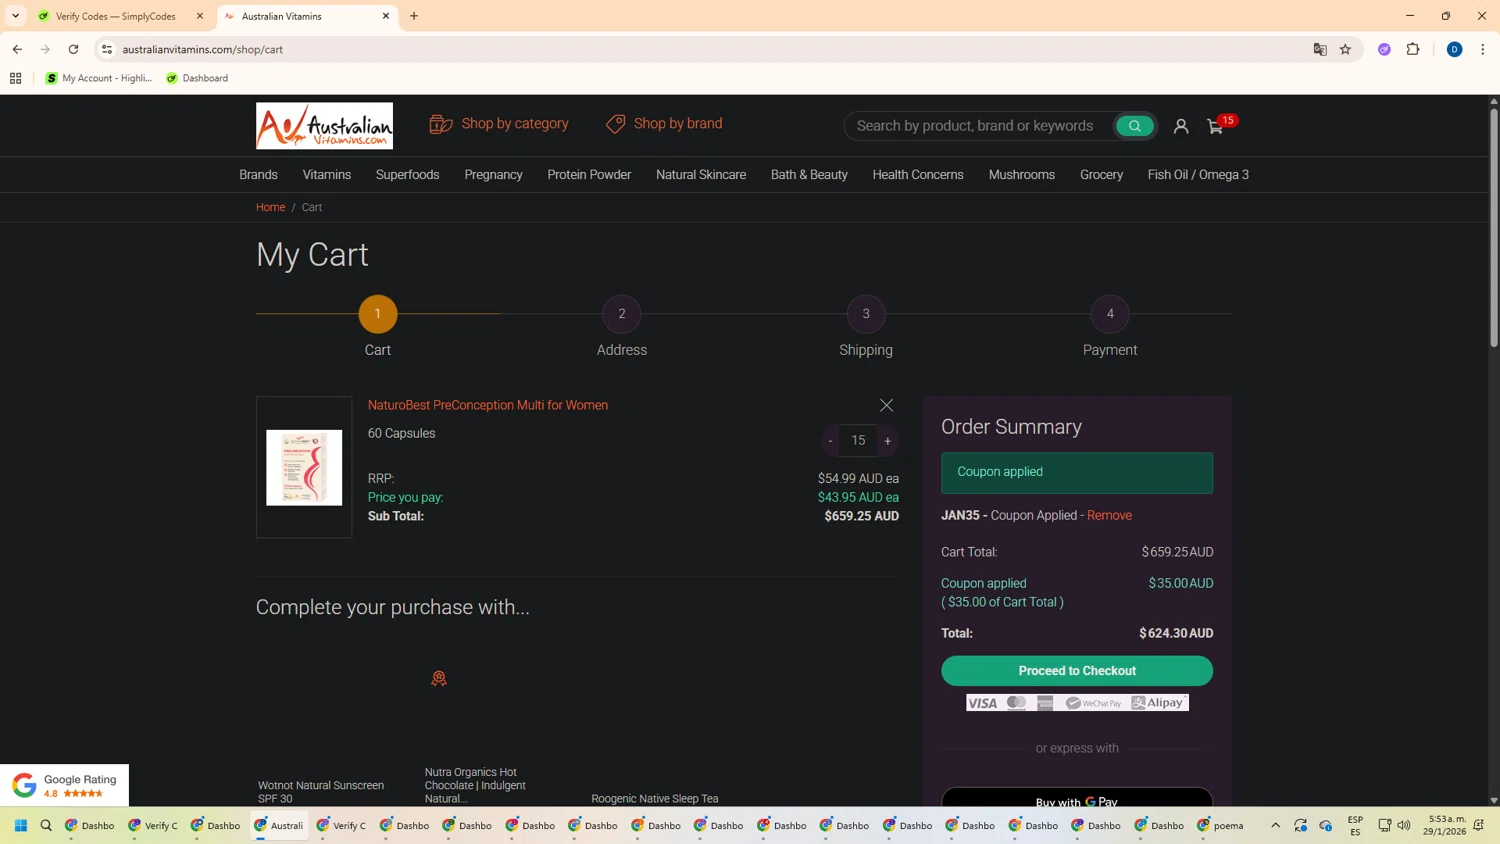
Task: Open the Protein Powder menu item
Action: (589, 175)
